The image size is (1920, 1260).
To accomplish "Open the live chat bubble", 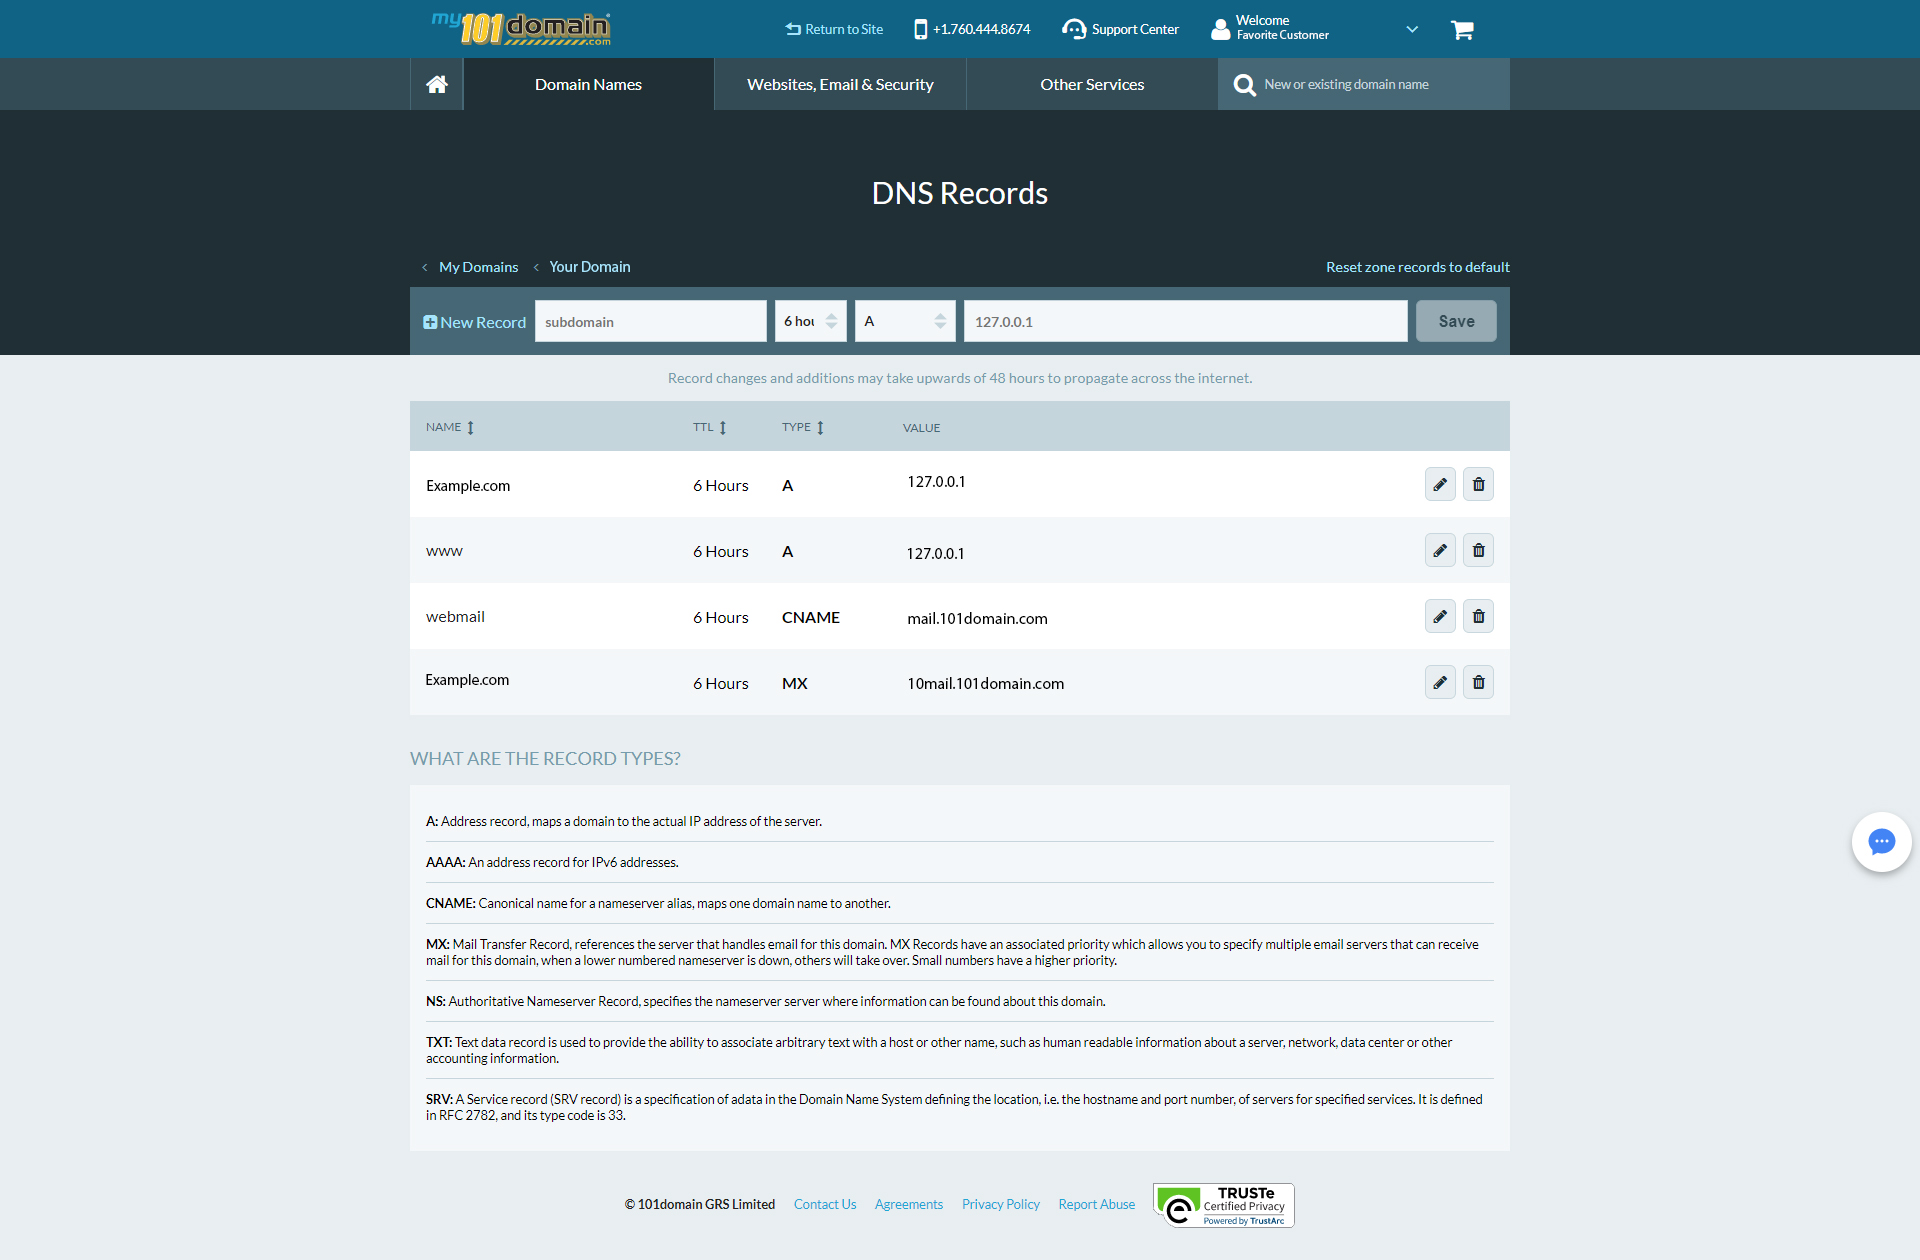I will pos(1881,842).
